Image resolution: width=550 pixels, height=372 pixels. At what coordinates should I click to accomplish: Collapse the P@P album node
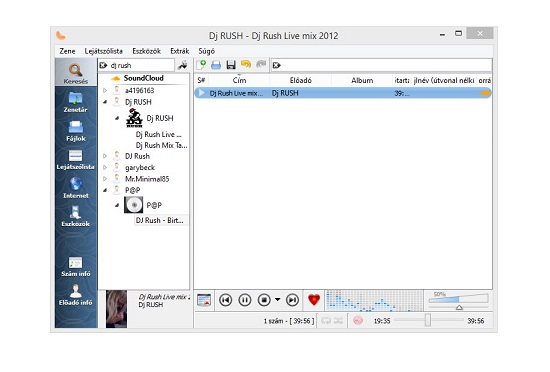pos(117,205)
